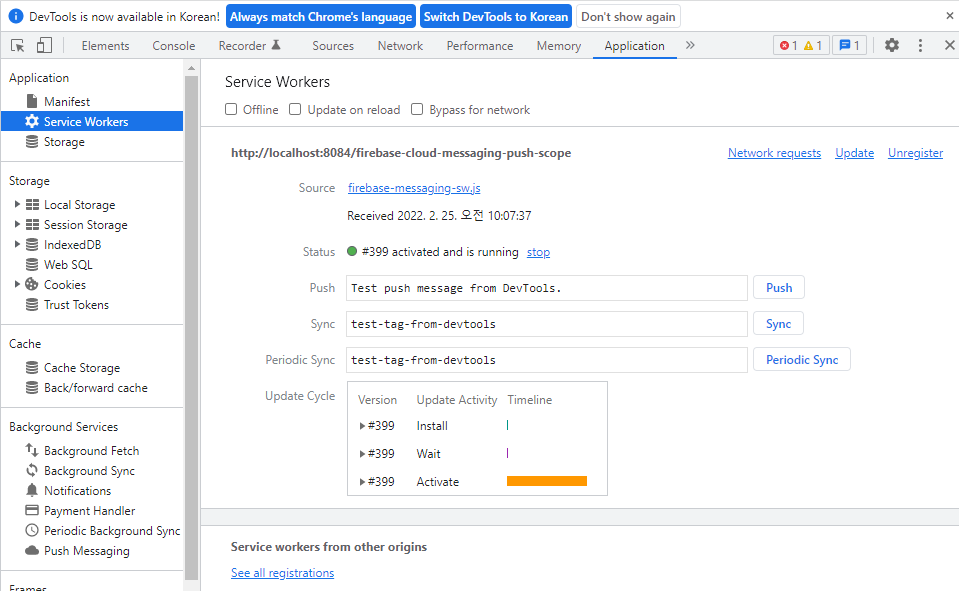Click the error count badge
Viewport: 959px width, 591px height.
click(788, 45)
